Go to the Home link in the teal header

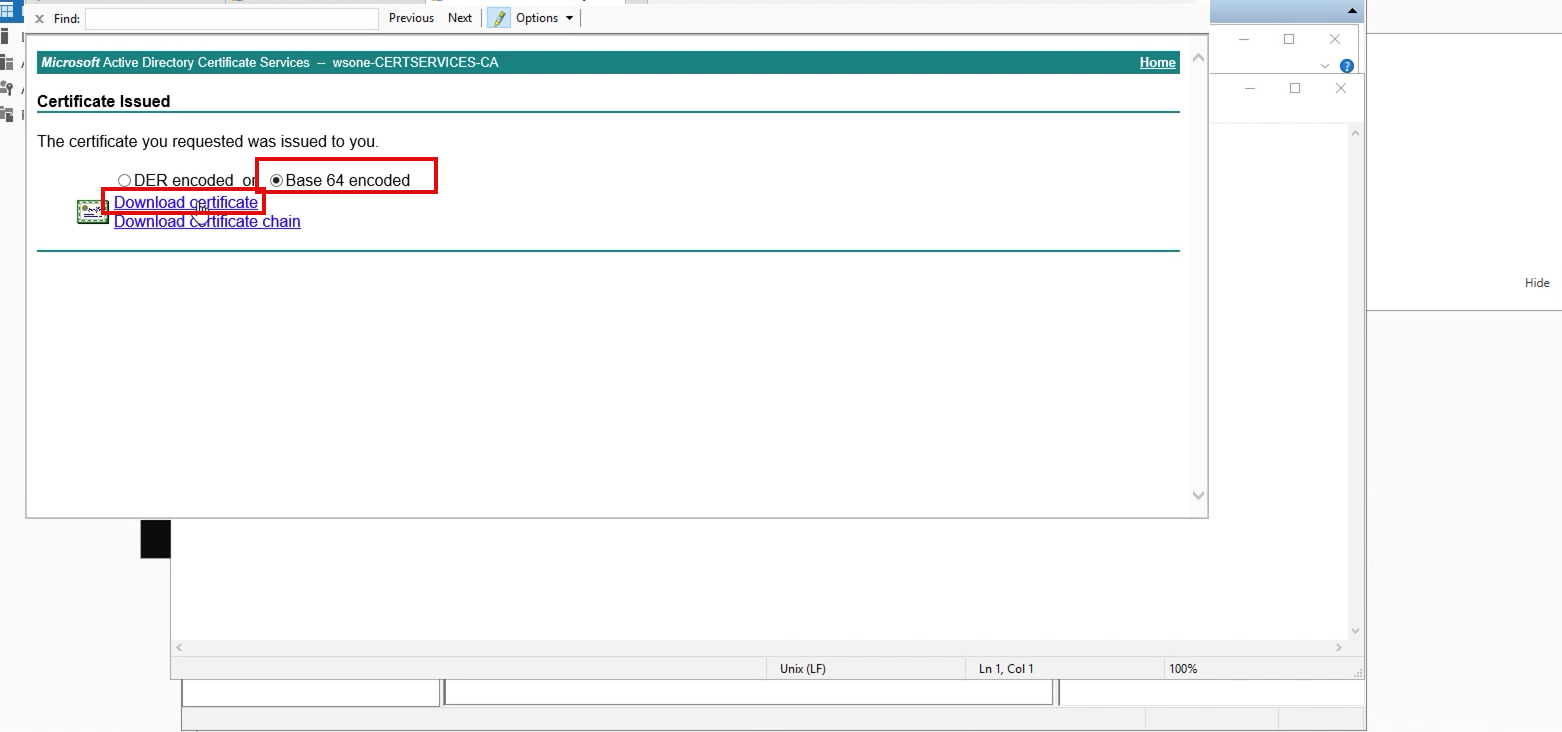pyautogui.click(x=1157, y=62)
